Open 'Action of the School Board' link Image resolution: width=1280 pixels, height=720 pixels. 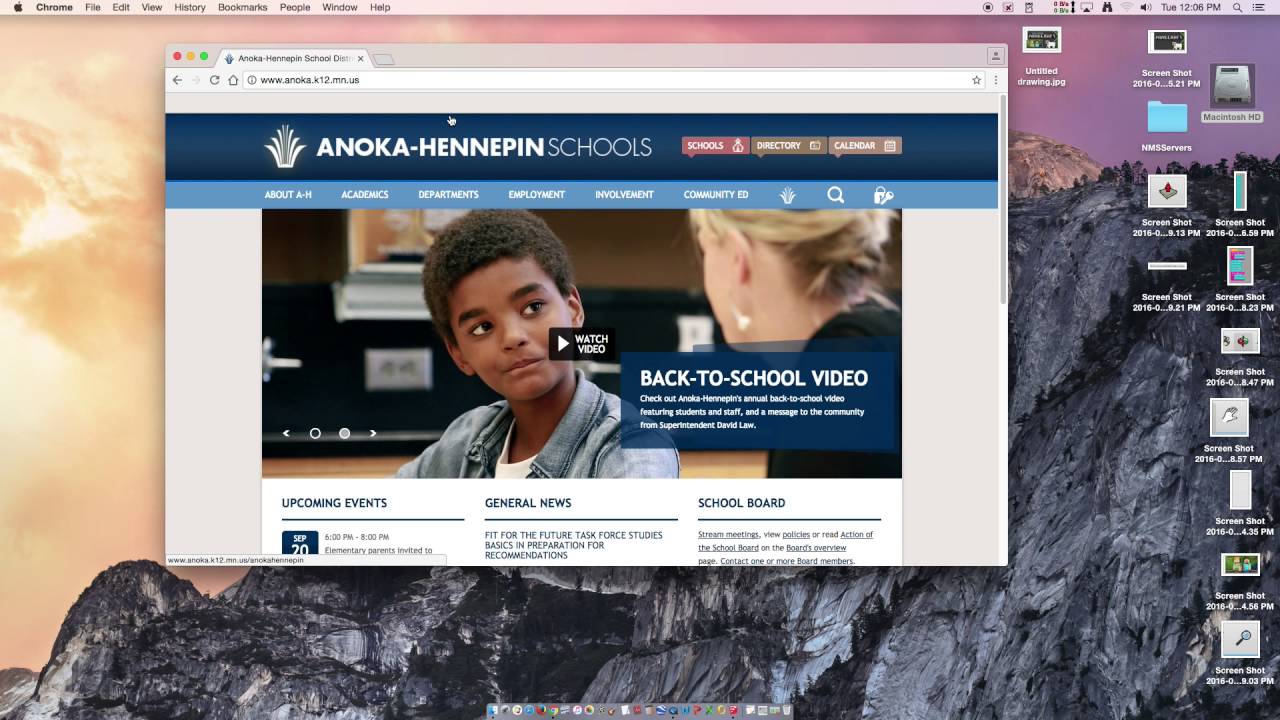pos(786,541)
